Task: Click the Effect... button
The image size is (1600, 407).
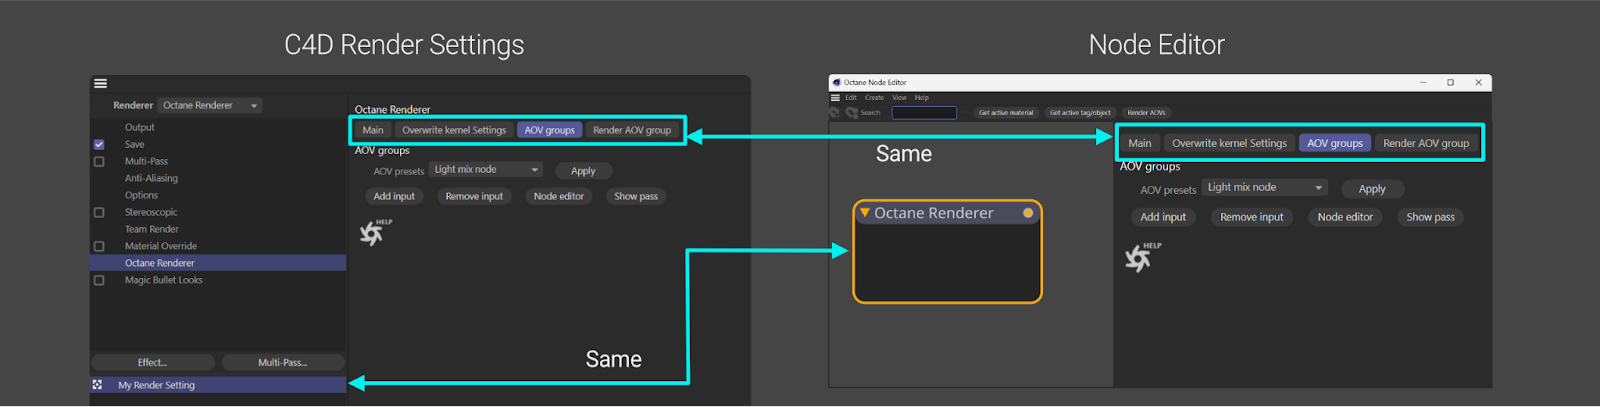Action: point(152,363)
